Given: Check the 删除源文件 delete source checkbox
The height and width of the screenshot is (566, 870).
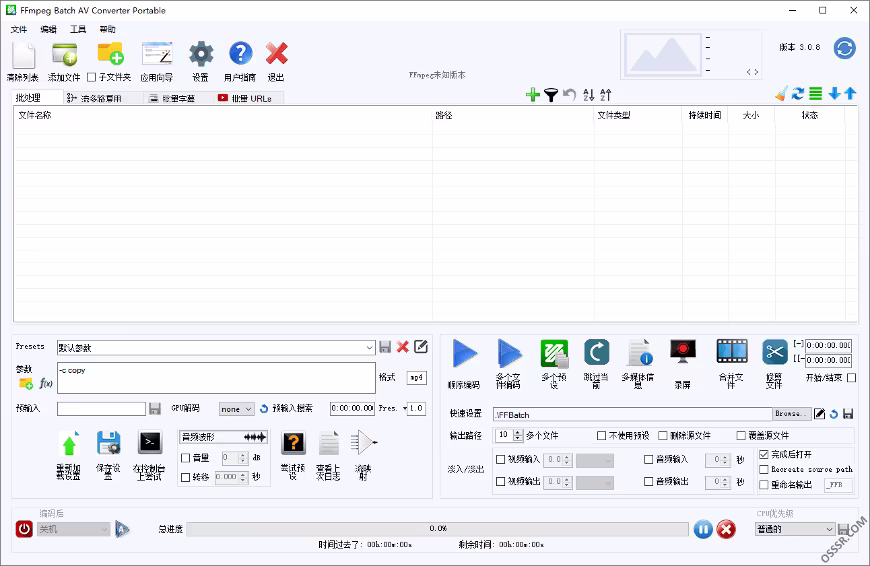Looking at the screenshot, I should pyautogui.click(x=662, y=436).
